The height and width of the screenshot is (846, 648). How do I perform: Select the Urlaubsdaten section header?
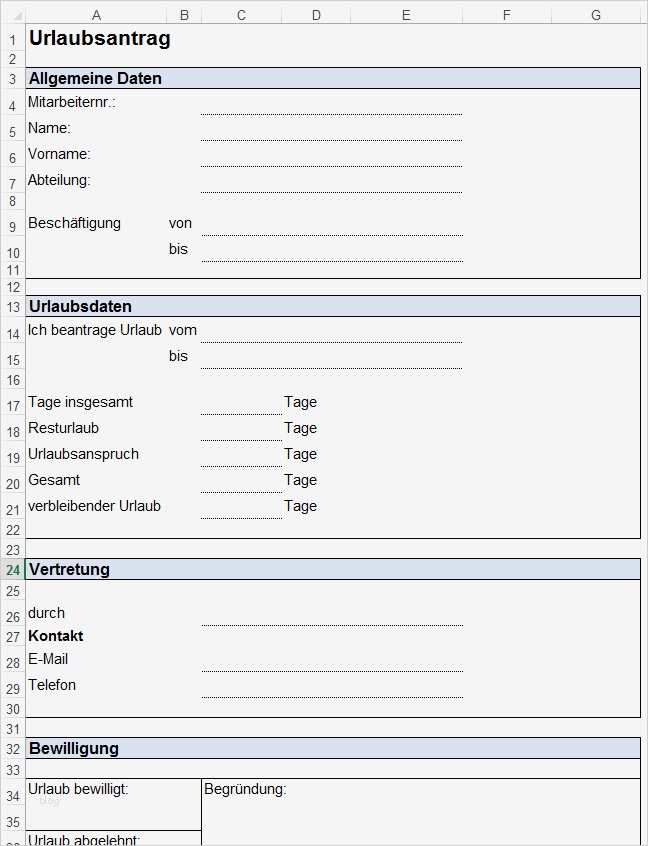pyautogui.click(x=200, y=306)
